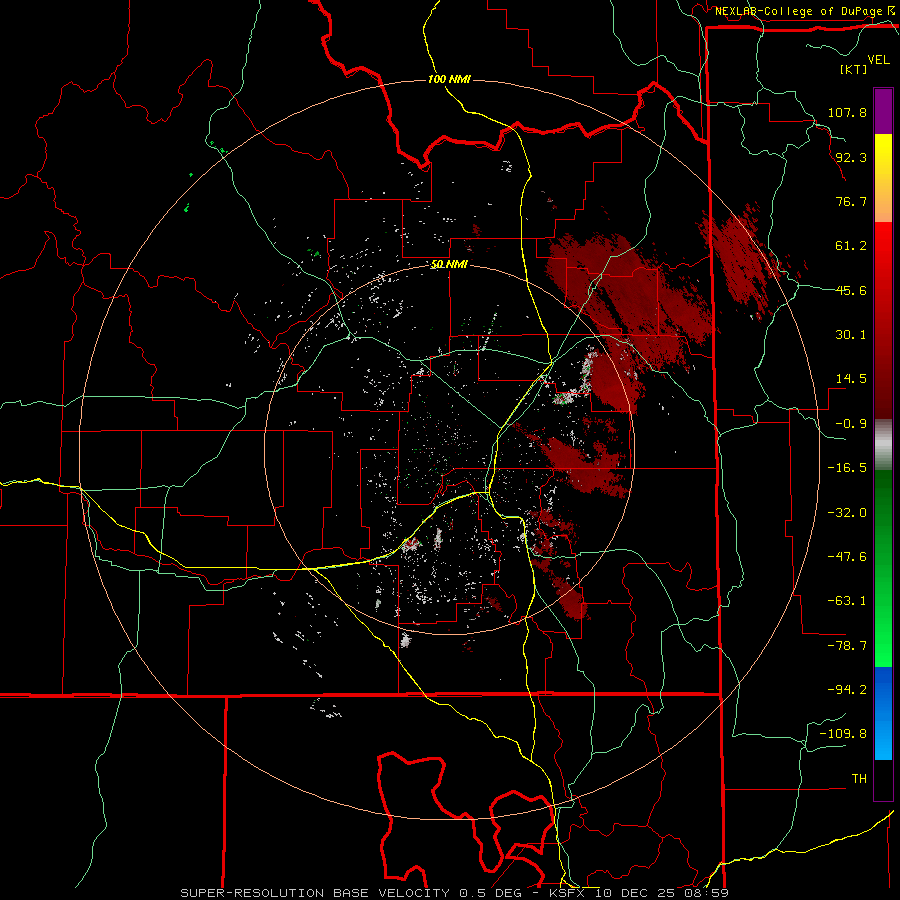Click the 45.6 legend value

[851, 290]
